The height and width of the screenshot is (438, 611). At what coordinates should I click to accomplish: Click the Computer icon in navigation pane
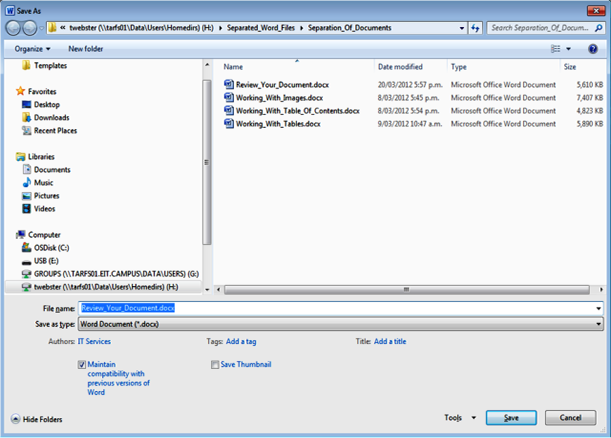coord(20,235)
